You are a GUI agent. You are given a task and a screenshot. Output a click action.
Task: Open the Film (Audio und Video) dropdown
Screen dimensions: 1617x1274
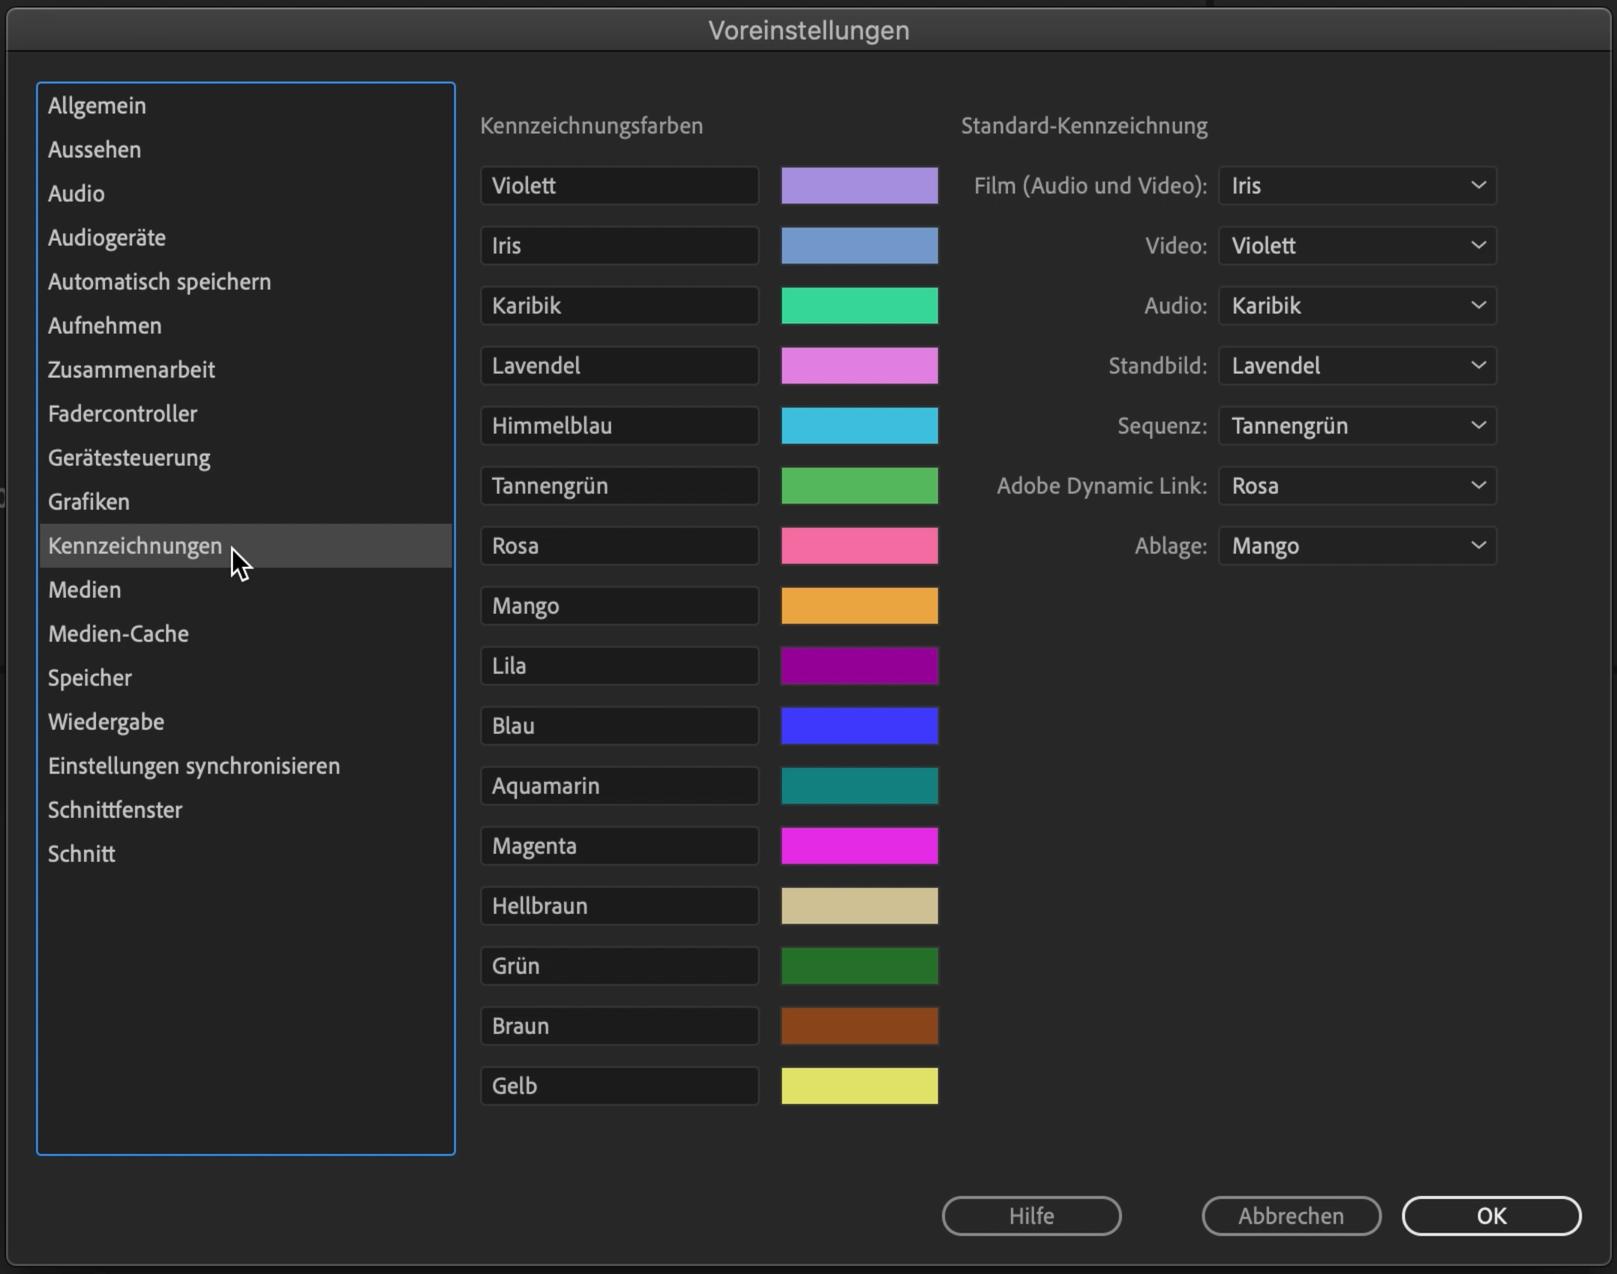click(1356, 186)
